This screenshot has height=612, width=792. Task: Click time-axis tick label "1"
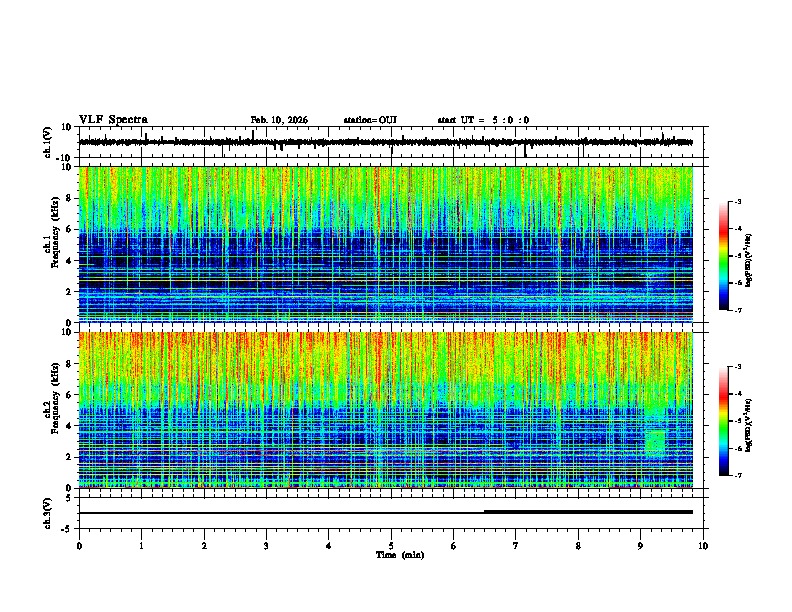click(x=141, y=546)
